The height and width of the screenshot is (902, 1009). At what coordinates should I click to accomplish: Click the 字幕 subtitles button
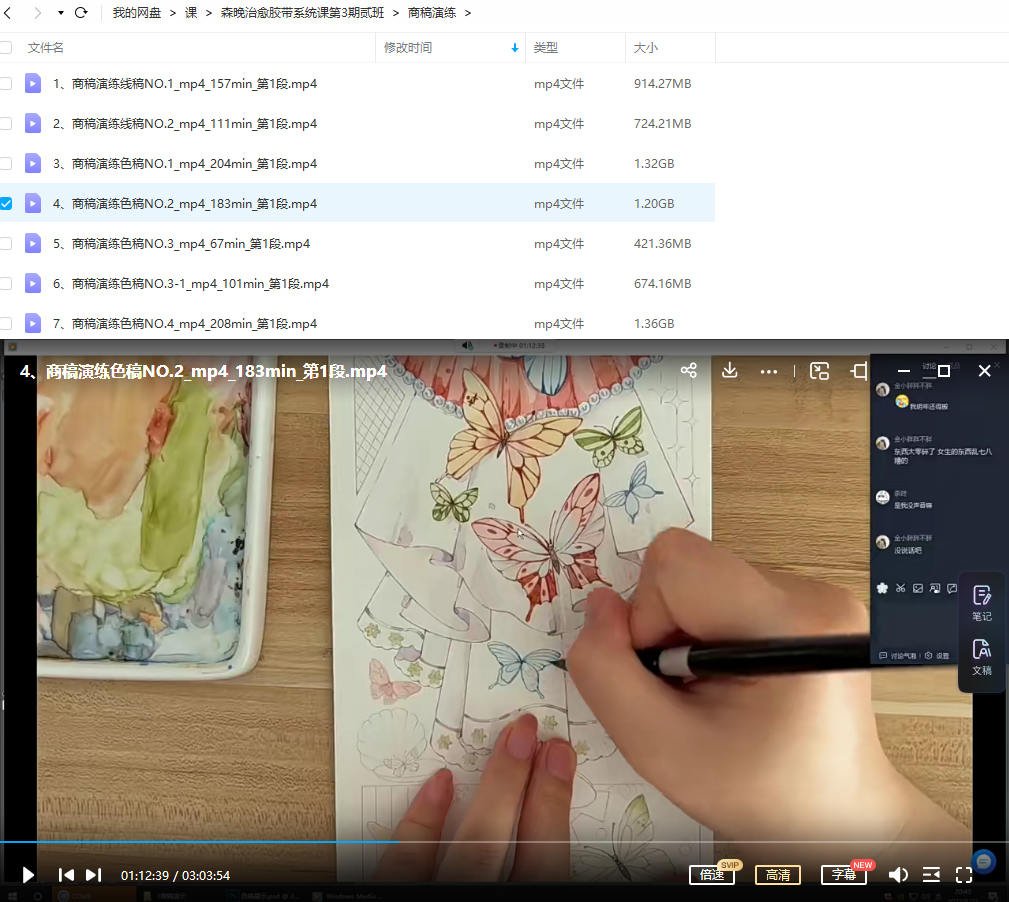844,874
